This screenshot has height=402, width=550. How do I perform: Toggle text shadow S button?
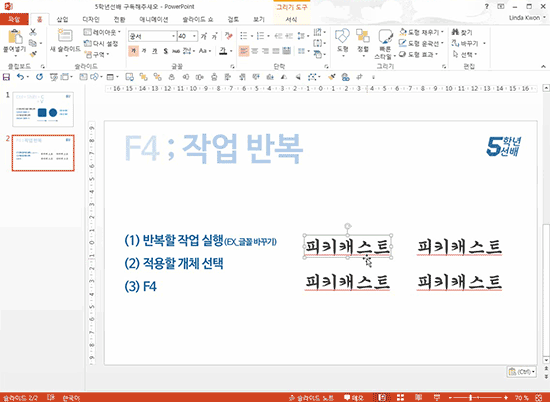click(166, 51)
